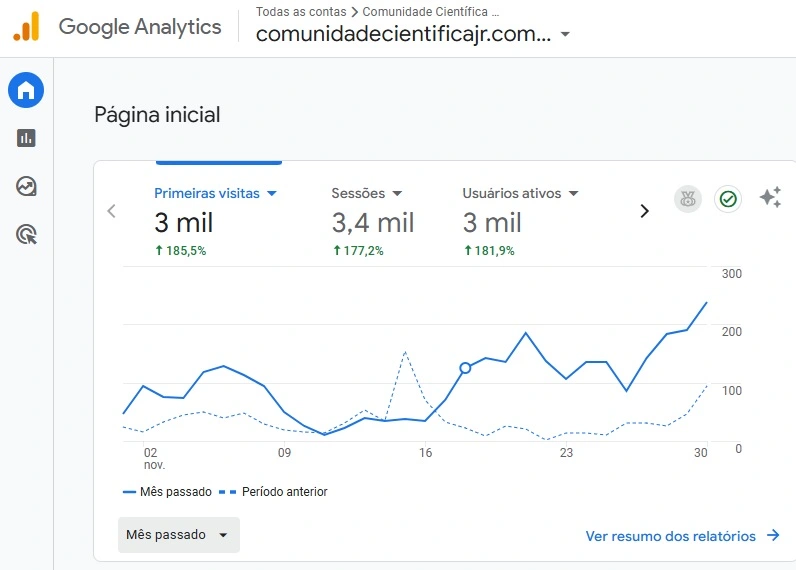Image resolution: width=796 pixels, height=570 pixels.
Task: Open the Reports bar chart icon
Action: [26, 138]
